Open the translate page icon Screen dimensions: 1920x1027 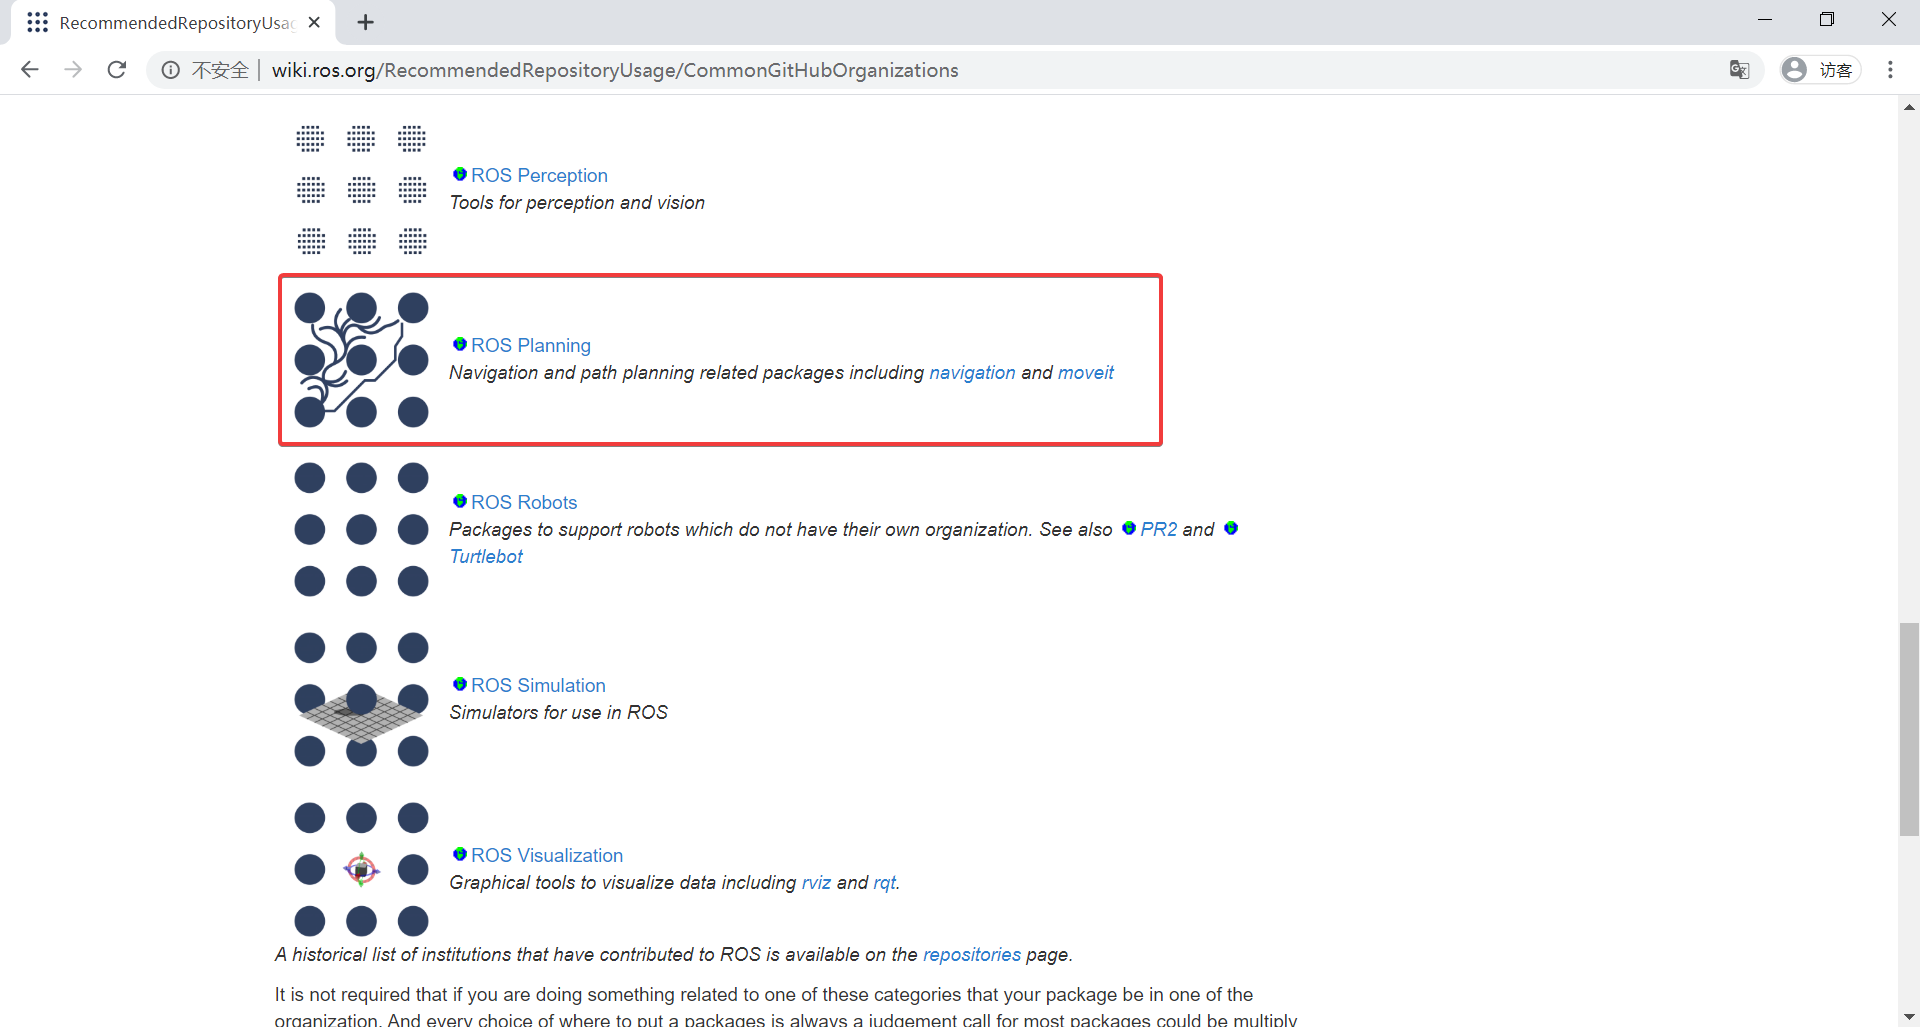tap(1740, 69)
